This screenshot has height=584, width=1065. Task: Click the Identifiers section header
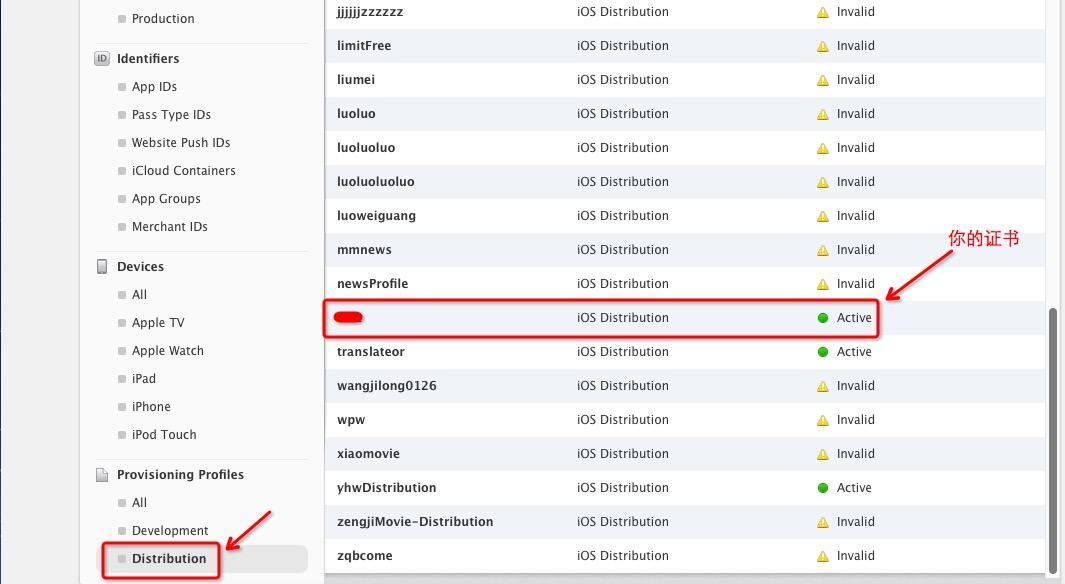pos(148,58)
